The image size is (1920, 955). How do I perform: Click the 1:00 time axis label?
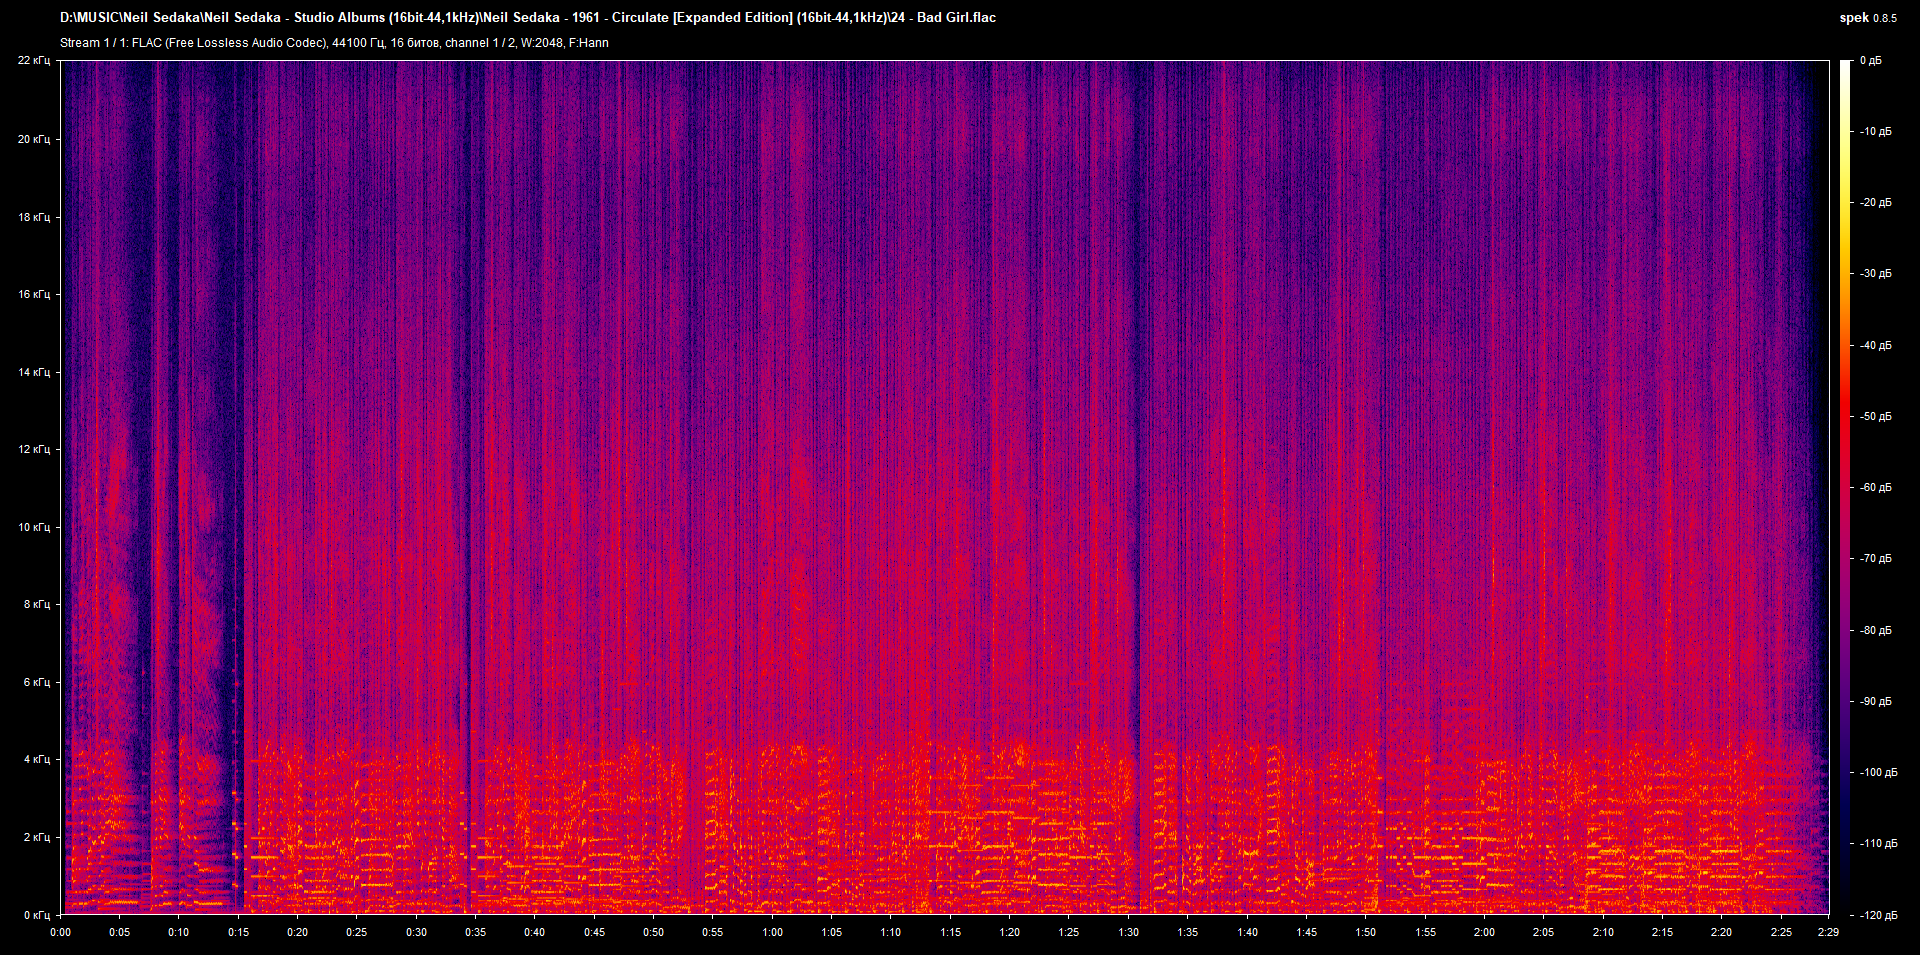772,932
